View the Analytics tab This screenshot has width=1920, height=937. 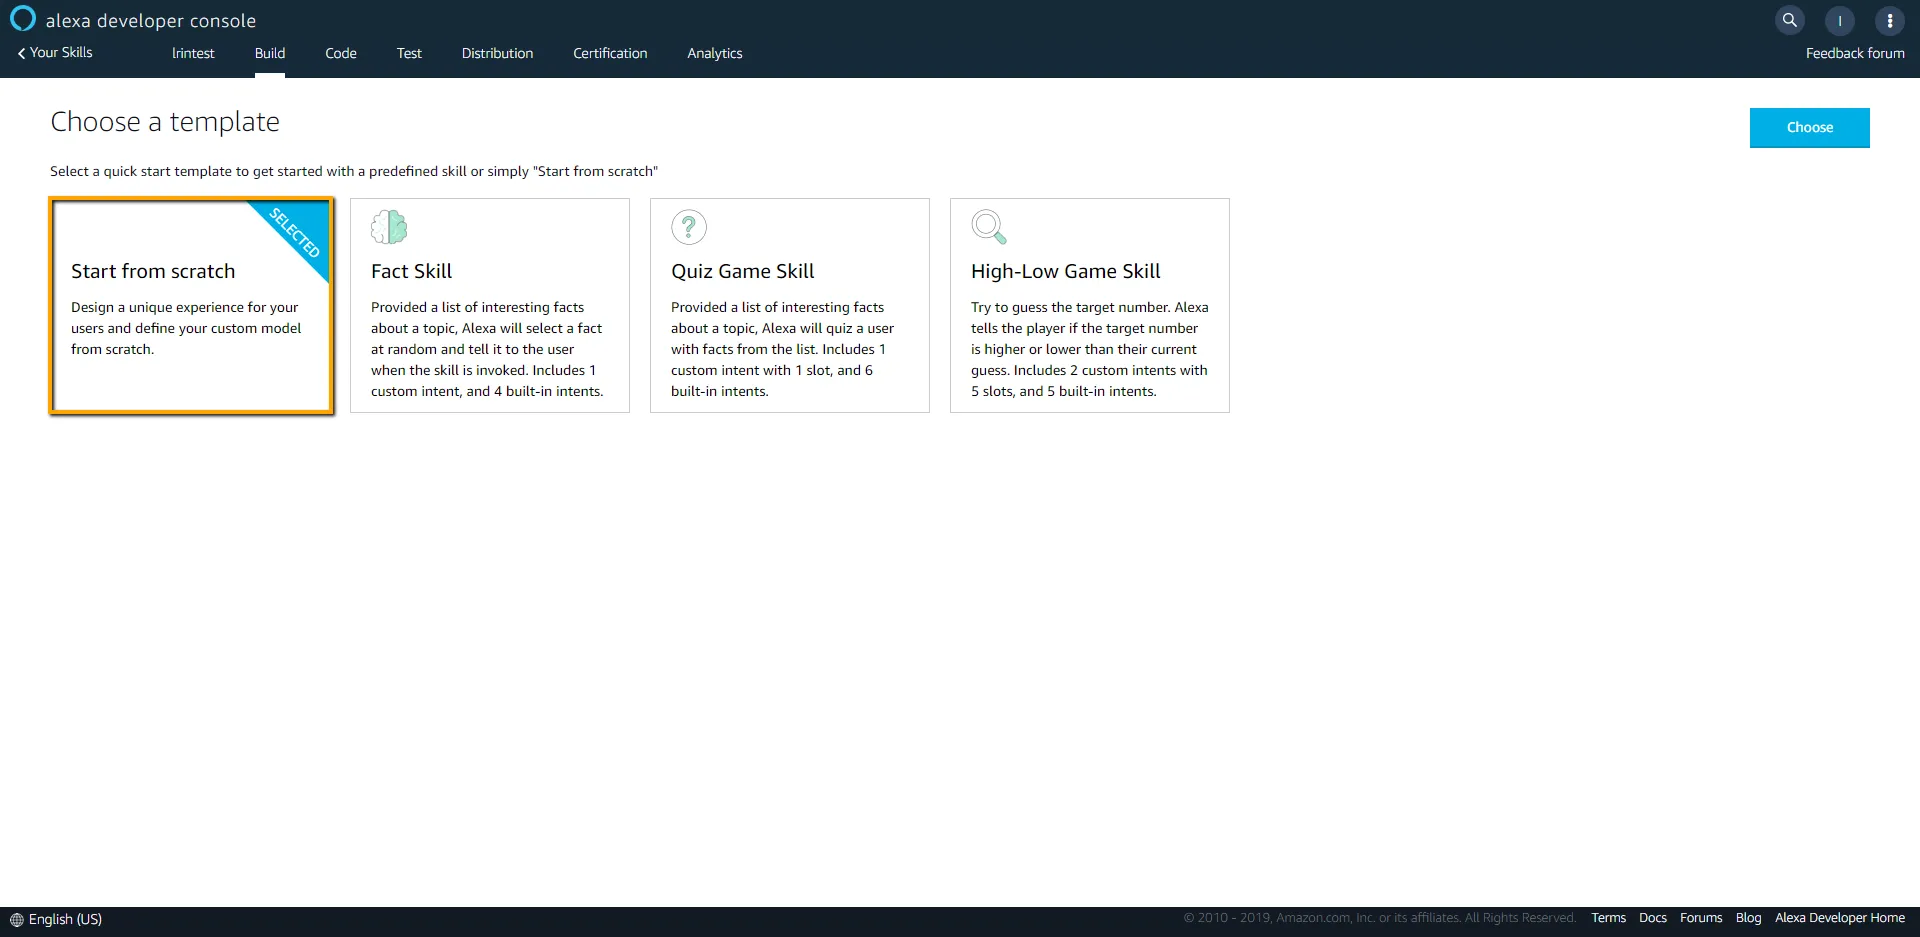(714, 54)
